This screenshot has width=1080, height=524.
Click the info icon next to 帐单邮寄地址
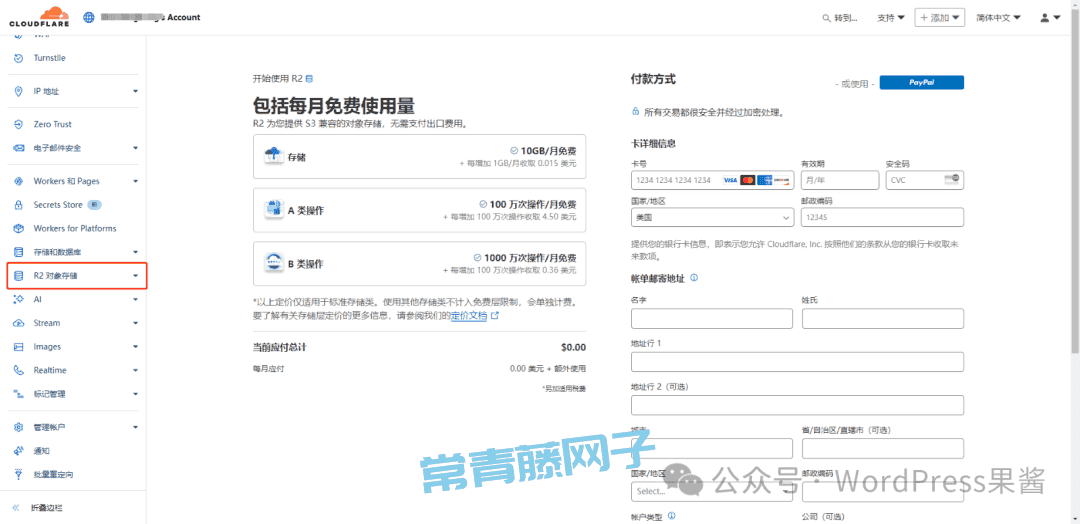[x=694, y=278]
